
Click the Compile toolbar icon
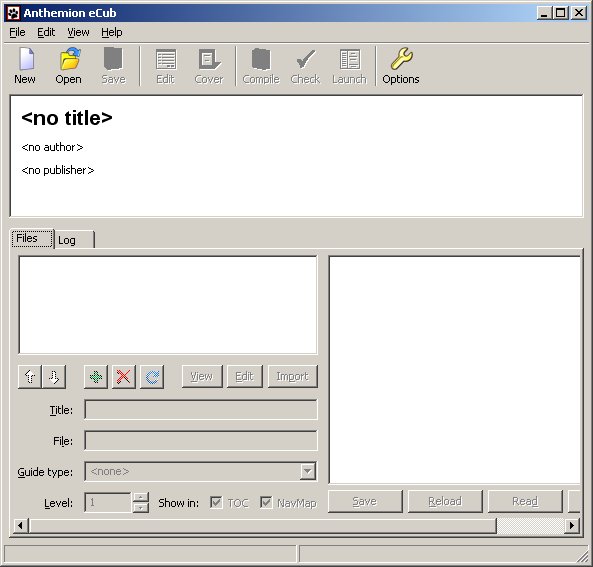tap(261, 66)
